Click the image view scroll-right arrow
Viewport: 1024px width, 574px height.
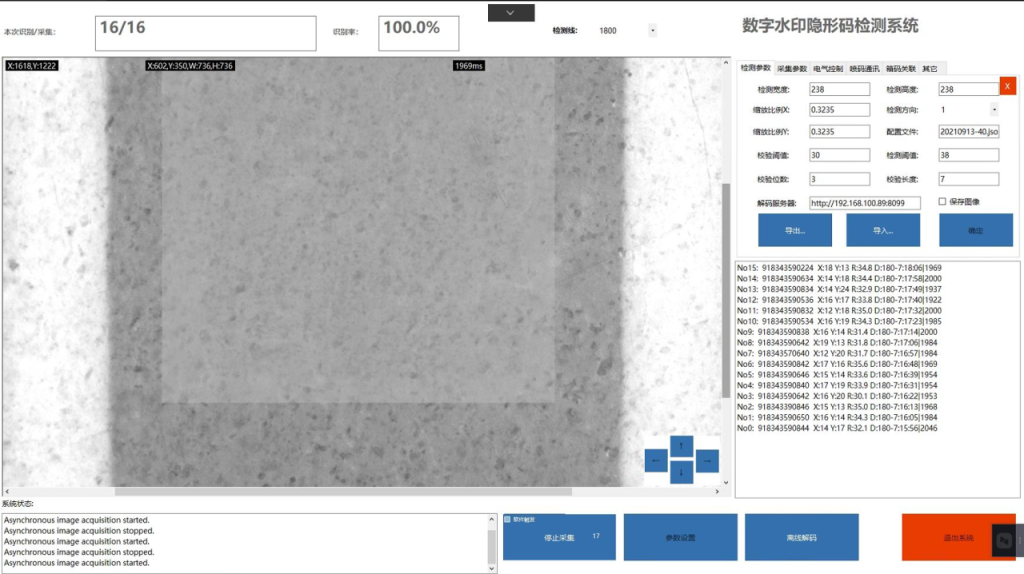point(717,491)
